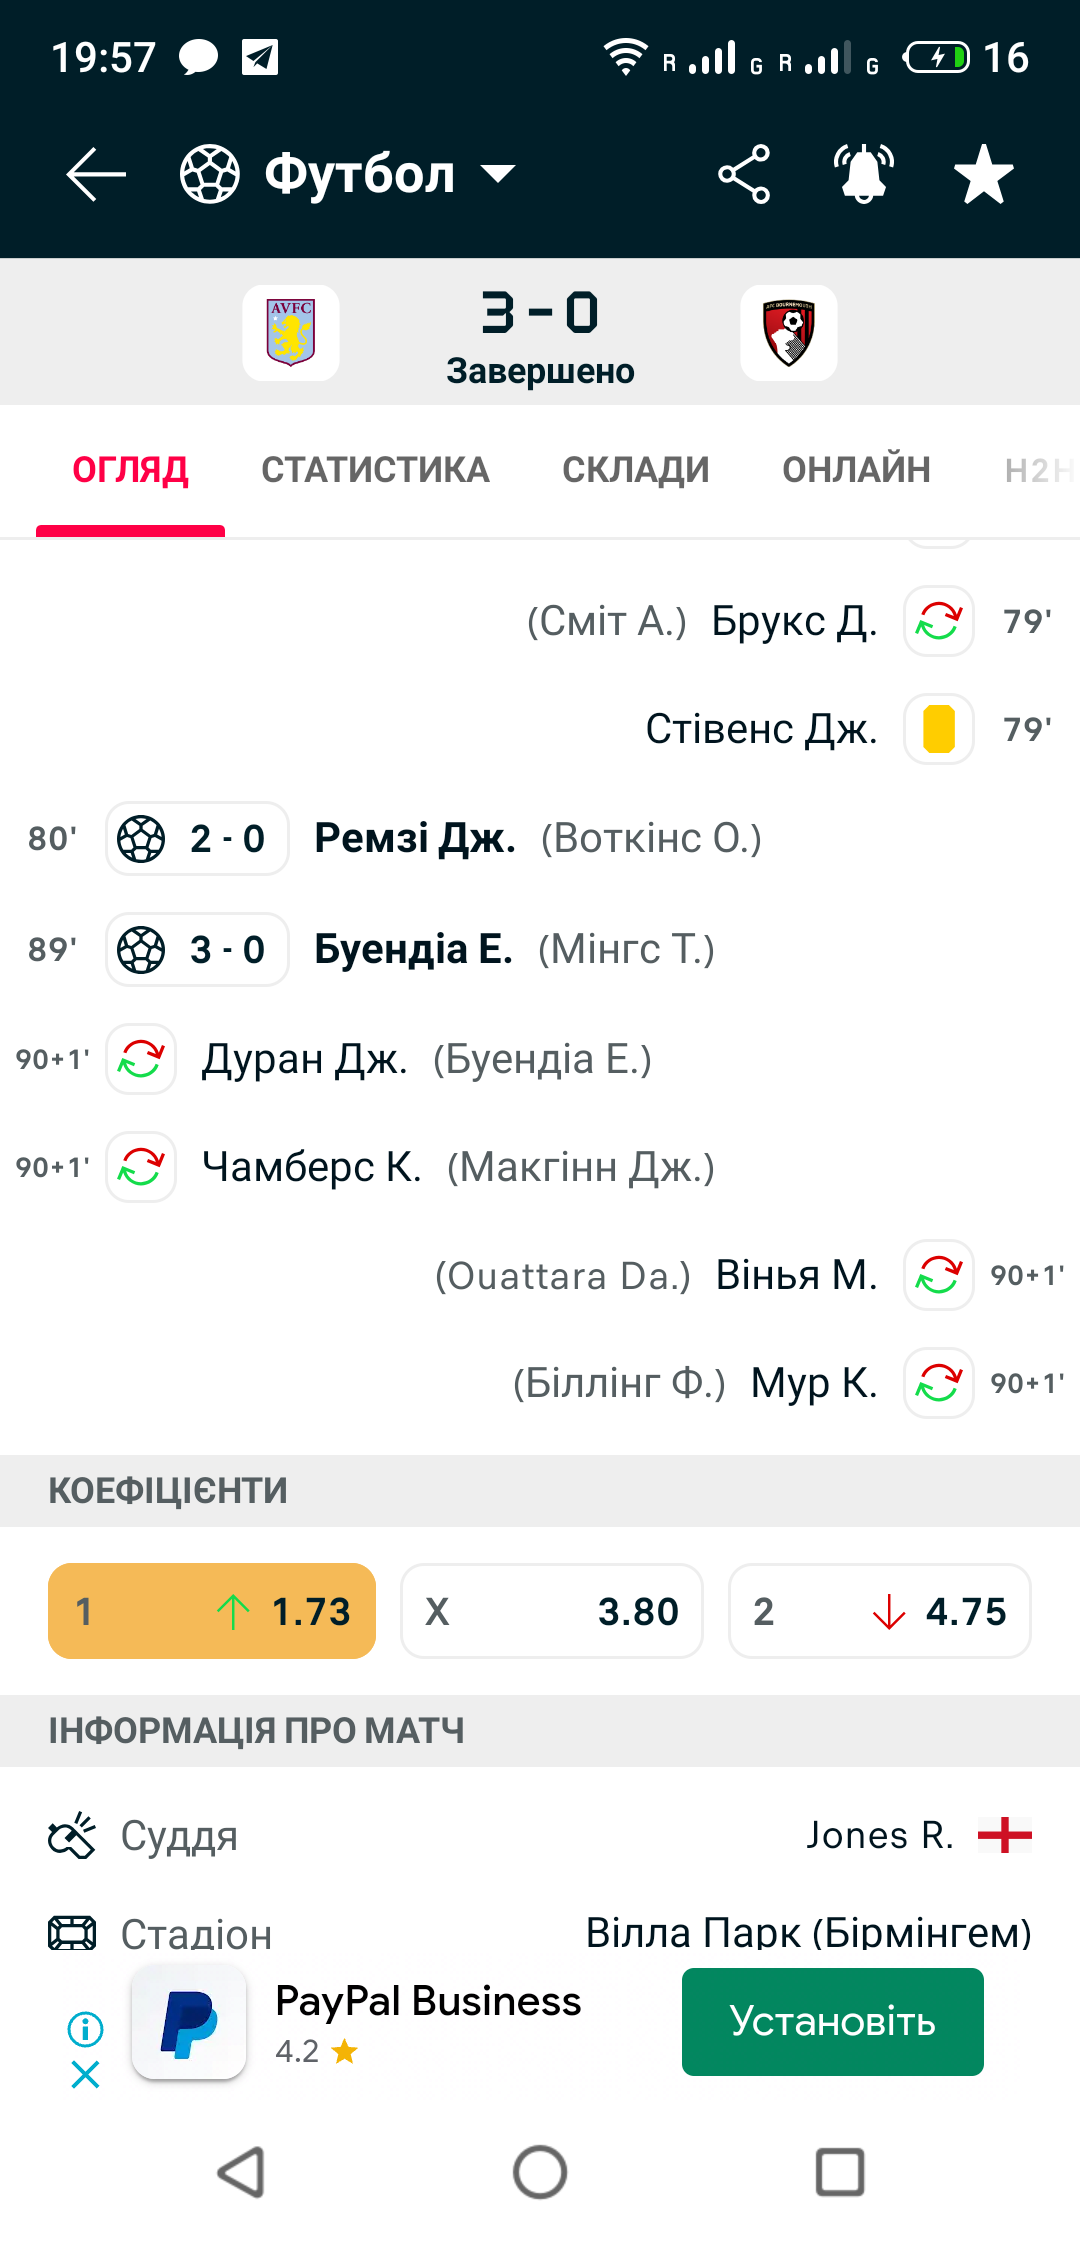Tap the back arrow in header
This screenshot has width=1080, height=2244.
[x=96, y=174]
